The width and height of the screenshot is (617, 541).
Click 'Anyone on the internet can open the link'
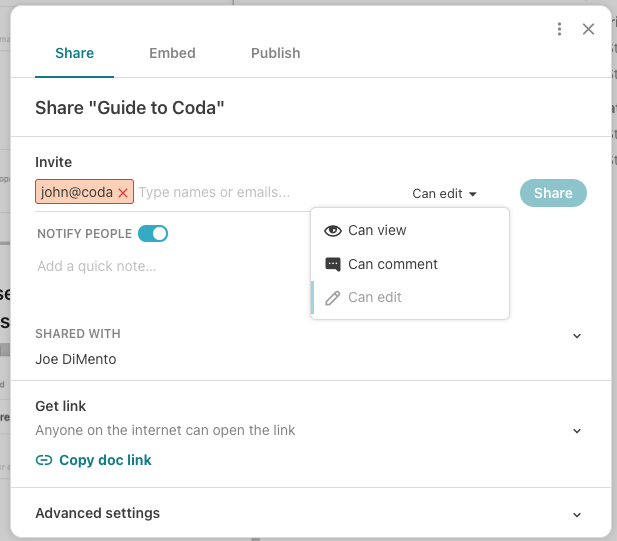tap(165, 430)
